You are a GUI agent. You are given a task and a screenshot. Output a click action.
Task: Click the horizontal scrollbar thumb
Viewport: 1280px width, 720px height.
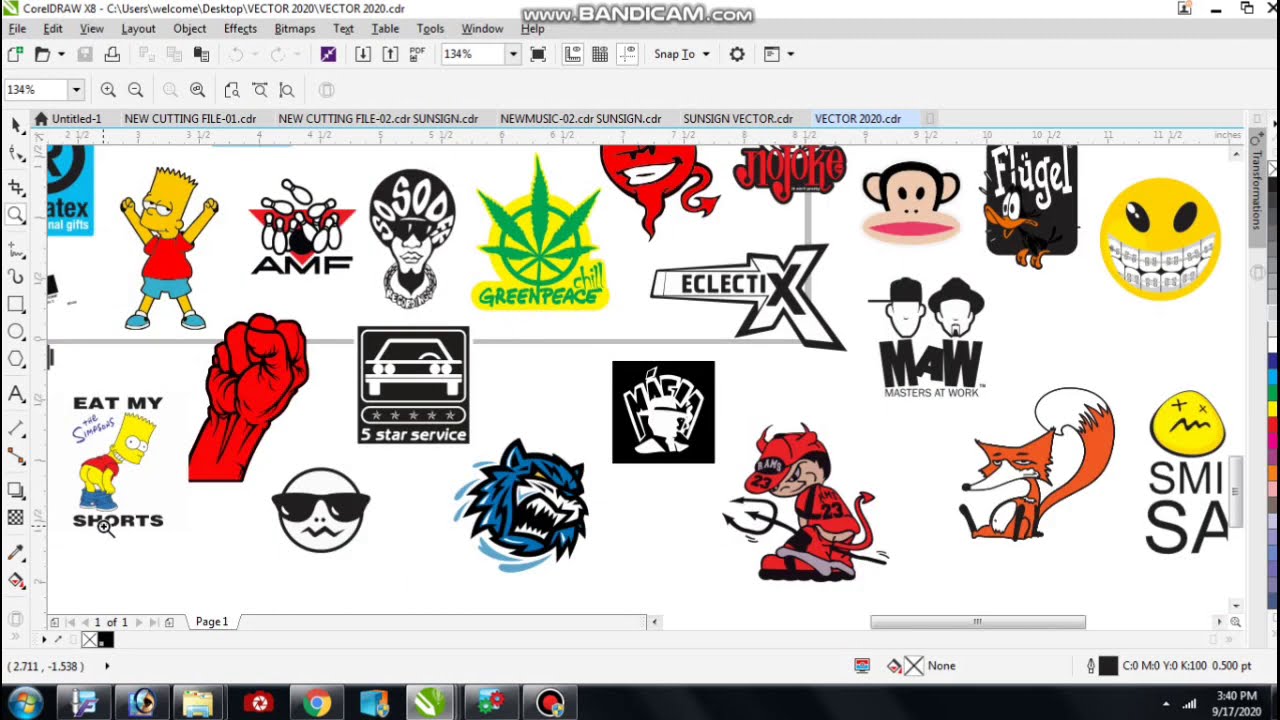978,622
